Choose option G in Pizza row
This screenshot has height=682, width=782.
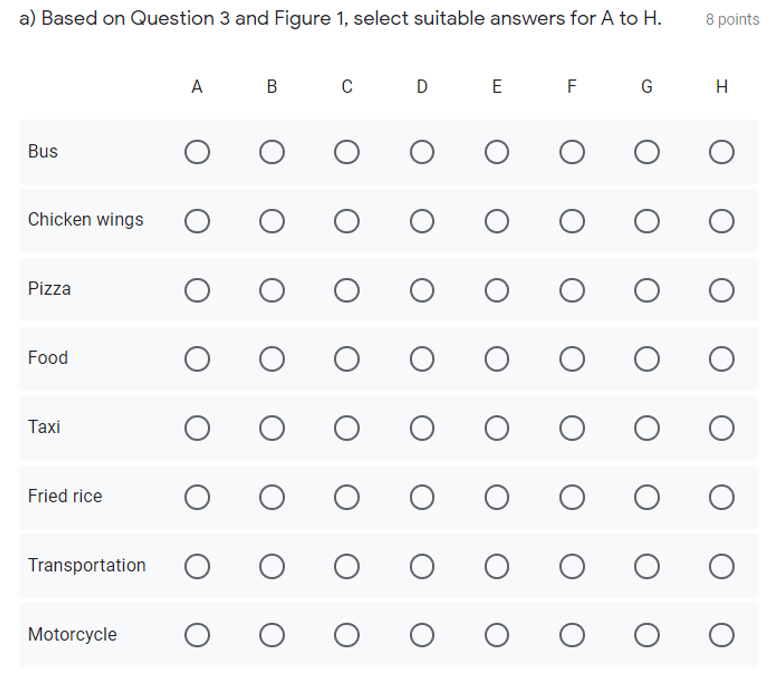(647, 290)
